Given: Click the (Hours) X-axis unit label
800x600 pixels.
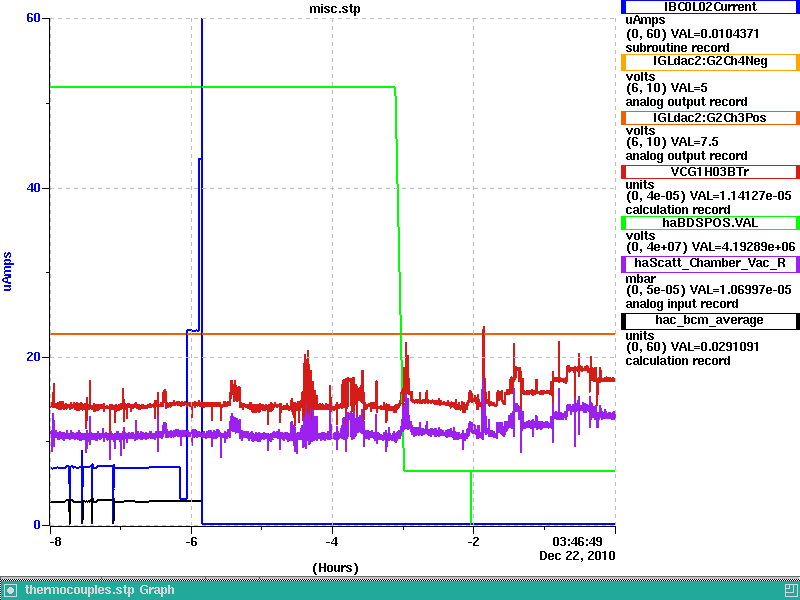Looking at the screenshot, I should pos(335,568).
